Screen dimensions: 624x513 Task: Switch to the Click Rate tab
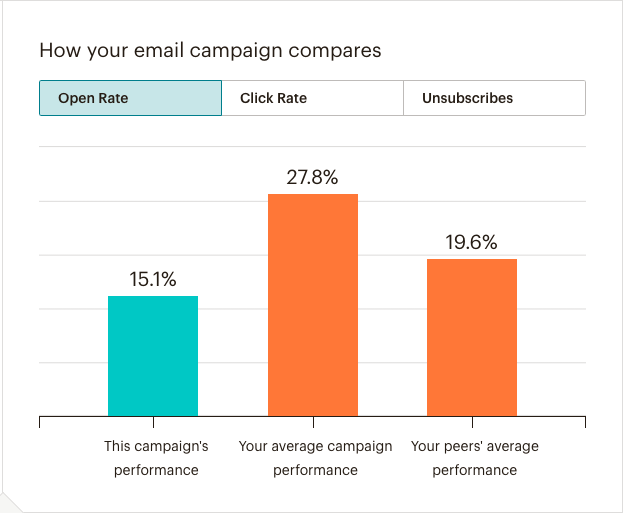pos(312,99)
